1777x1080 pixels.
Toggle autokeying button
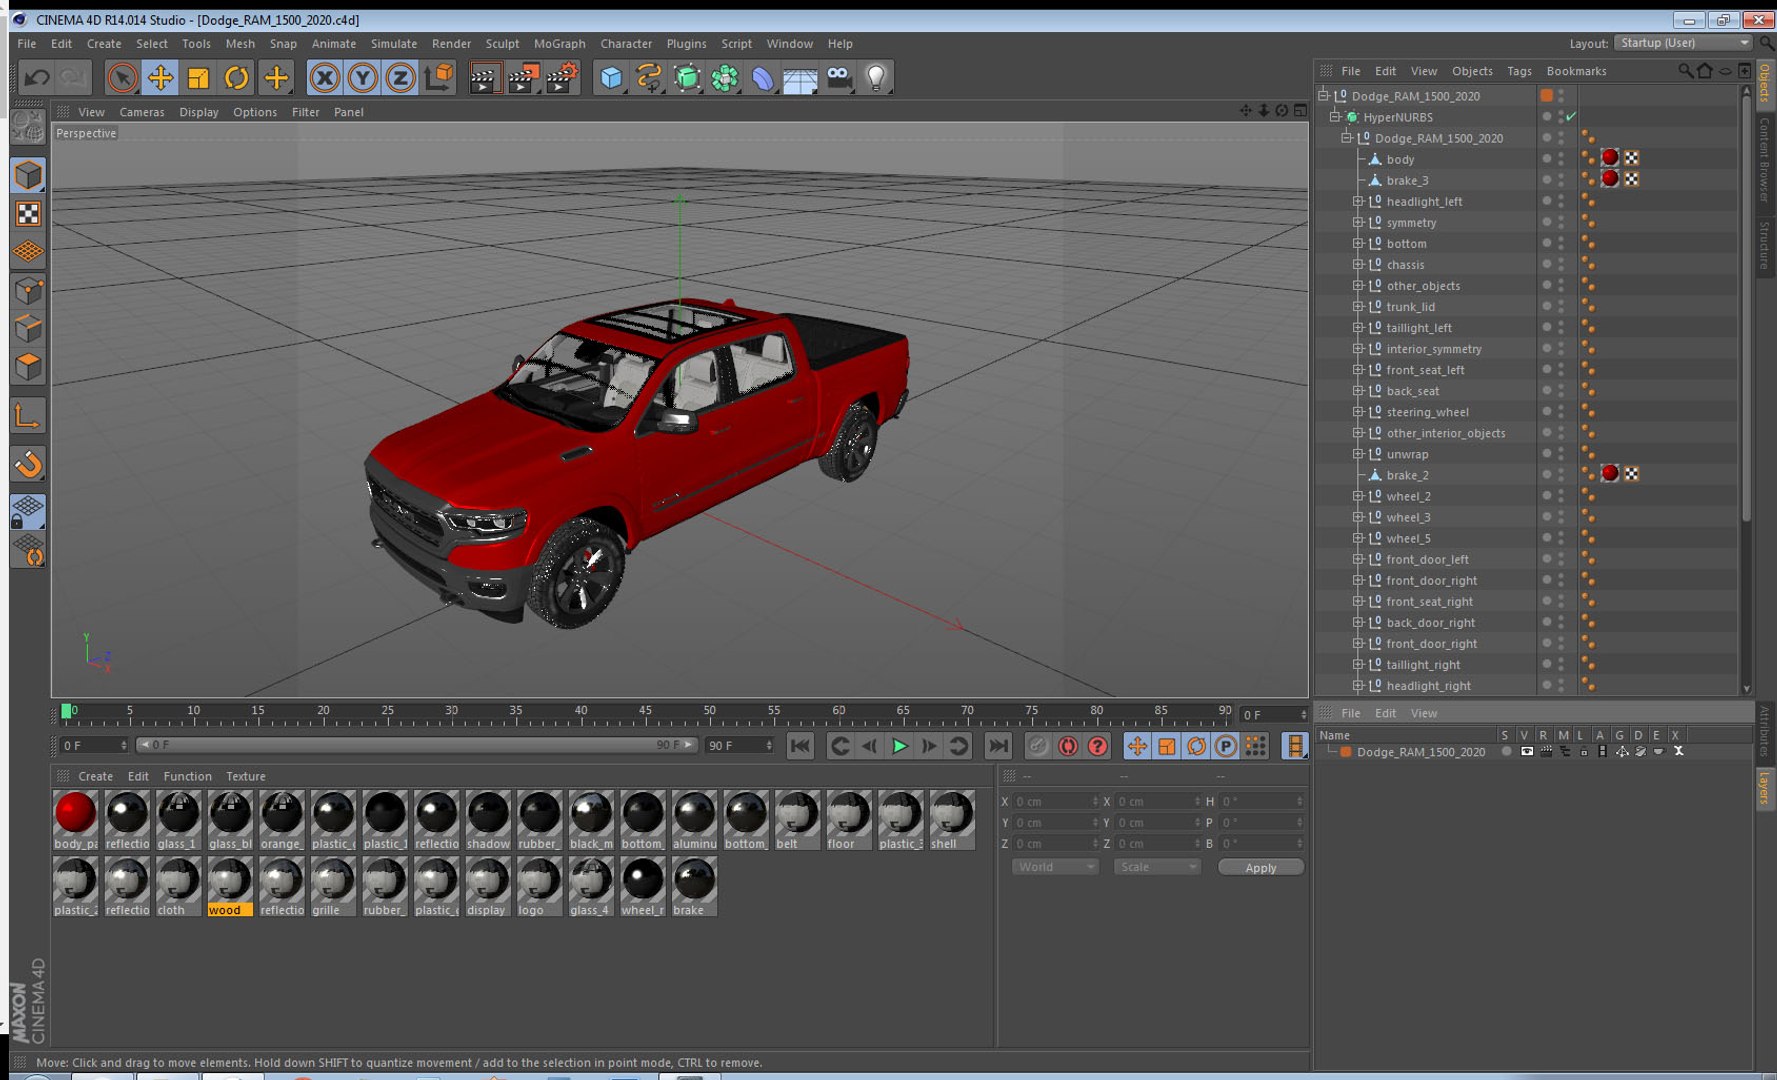(1068, 746)
